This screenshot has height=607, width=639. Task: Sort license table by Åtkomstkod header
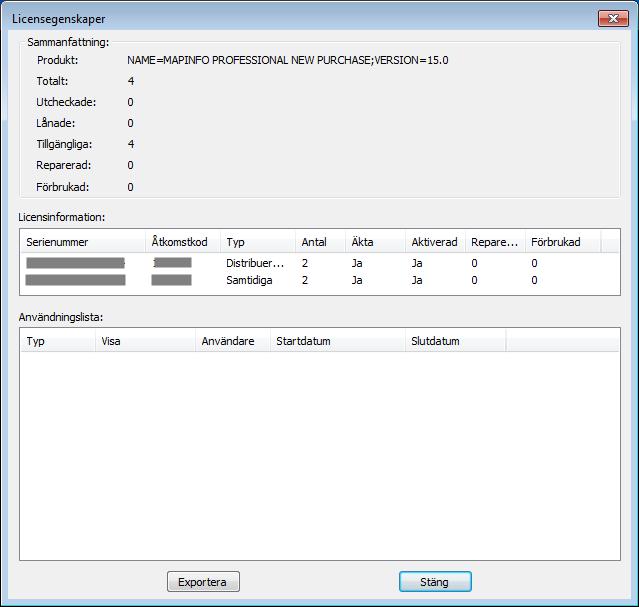point(183,242)
